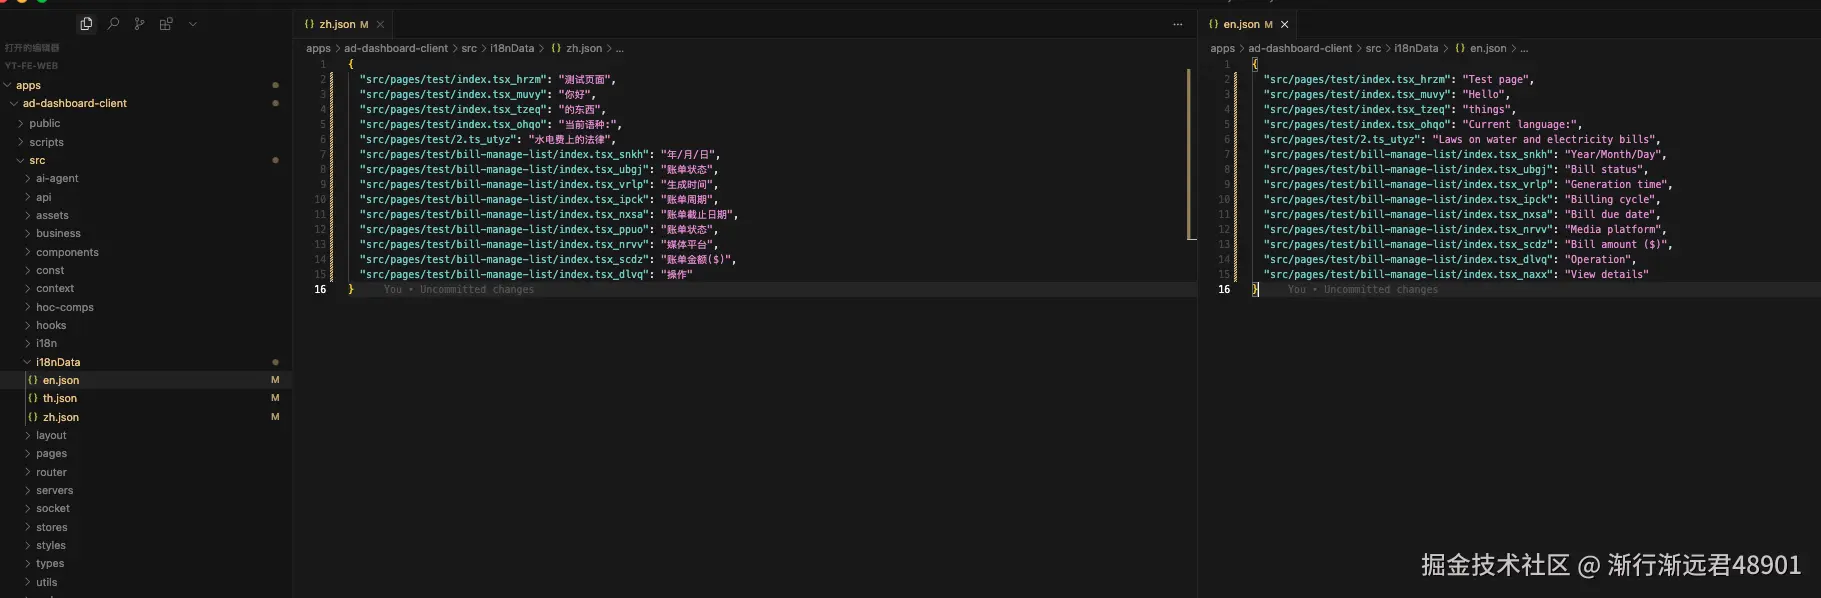Open the left editor's more actions menu
Image resolution: width=1821 pixels, height=598 pixels.
coord(1178,24)
